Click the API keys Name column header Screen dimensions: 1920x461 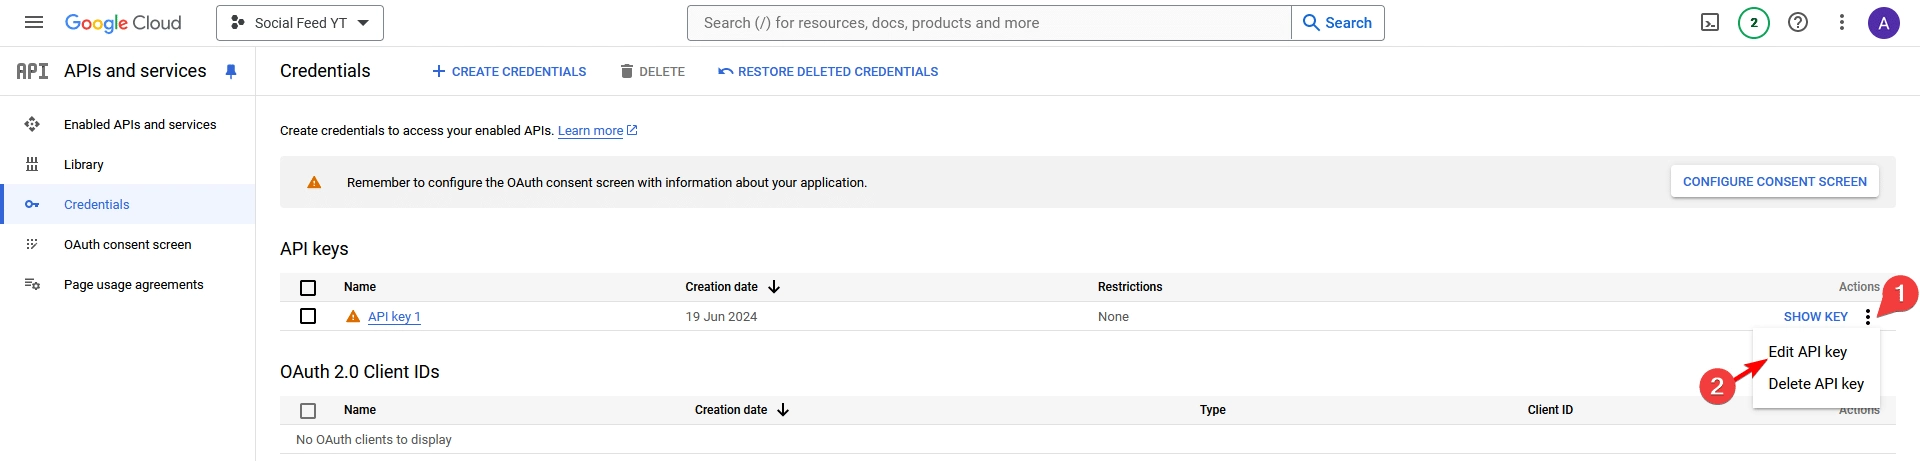[360, 287]
